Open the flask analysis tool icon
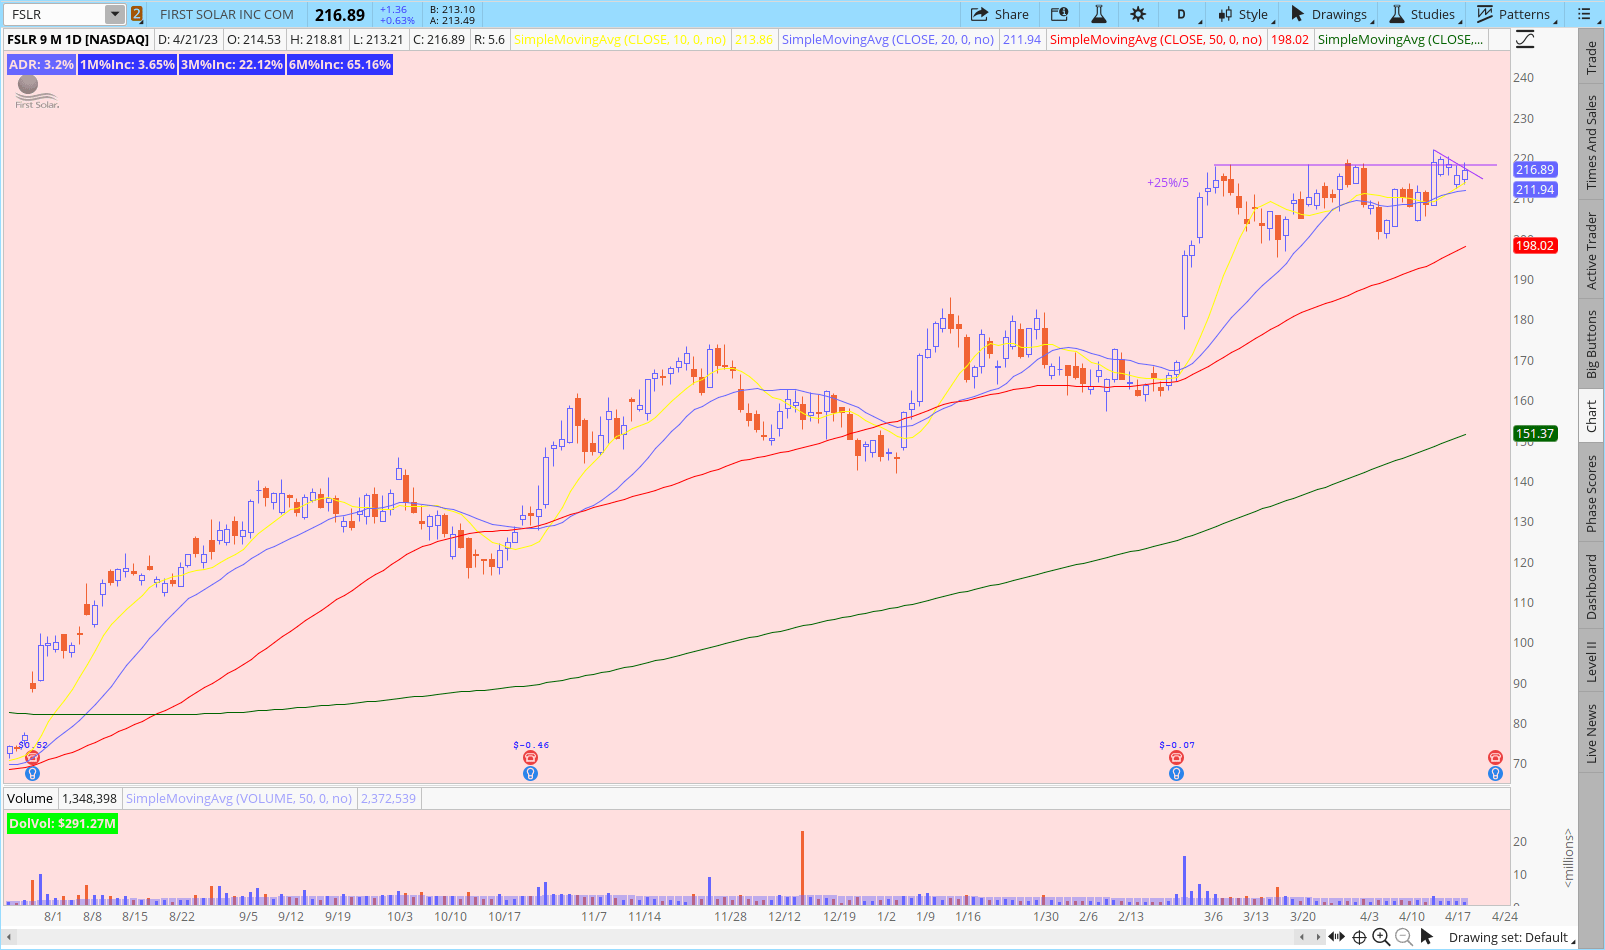The width and height of the screenshot is (1605, 950). (x=1098, y=14)
